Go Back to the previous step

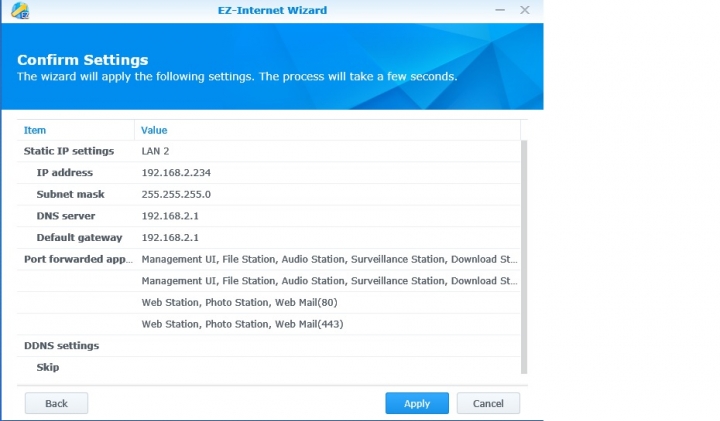56,403
